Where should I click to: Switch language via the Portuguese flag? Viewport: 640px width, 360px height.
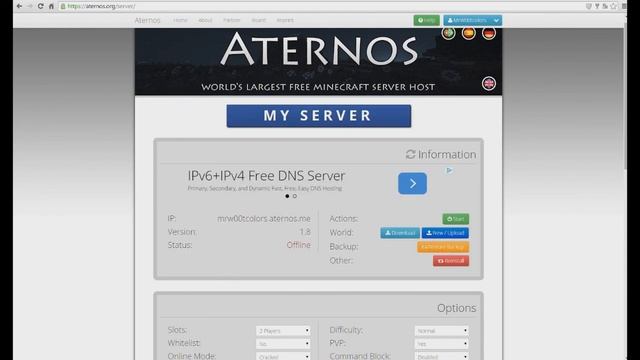click(x=449, y=33)
